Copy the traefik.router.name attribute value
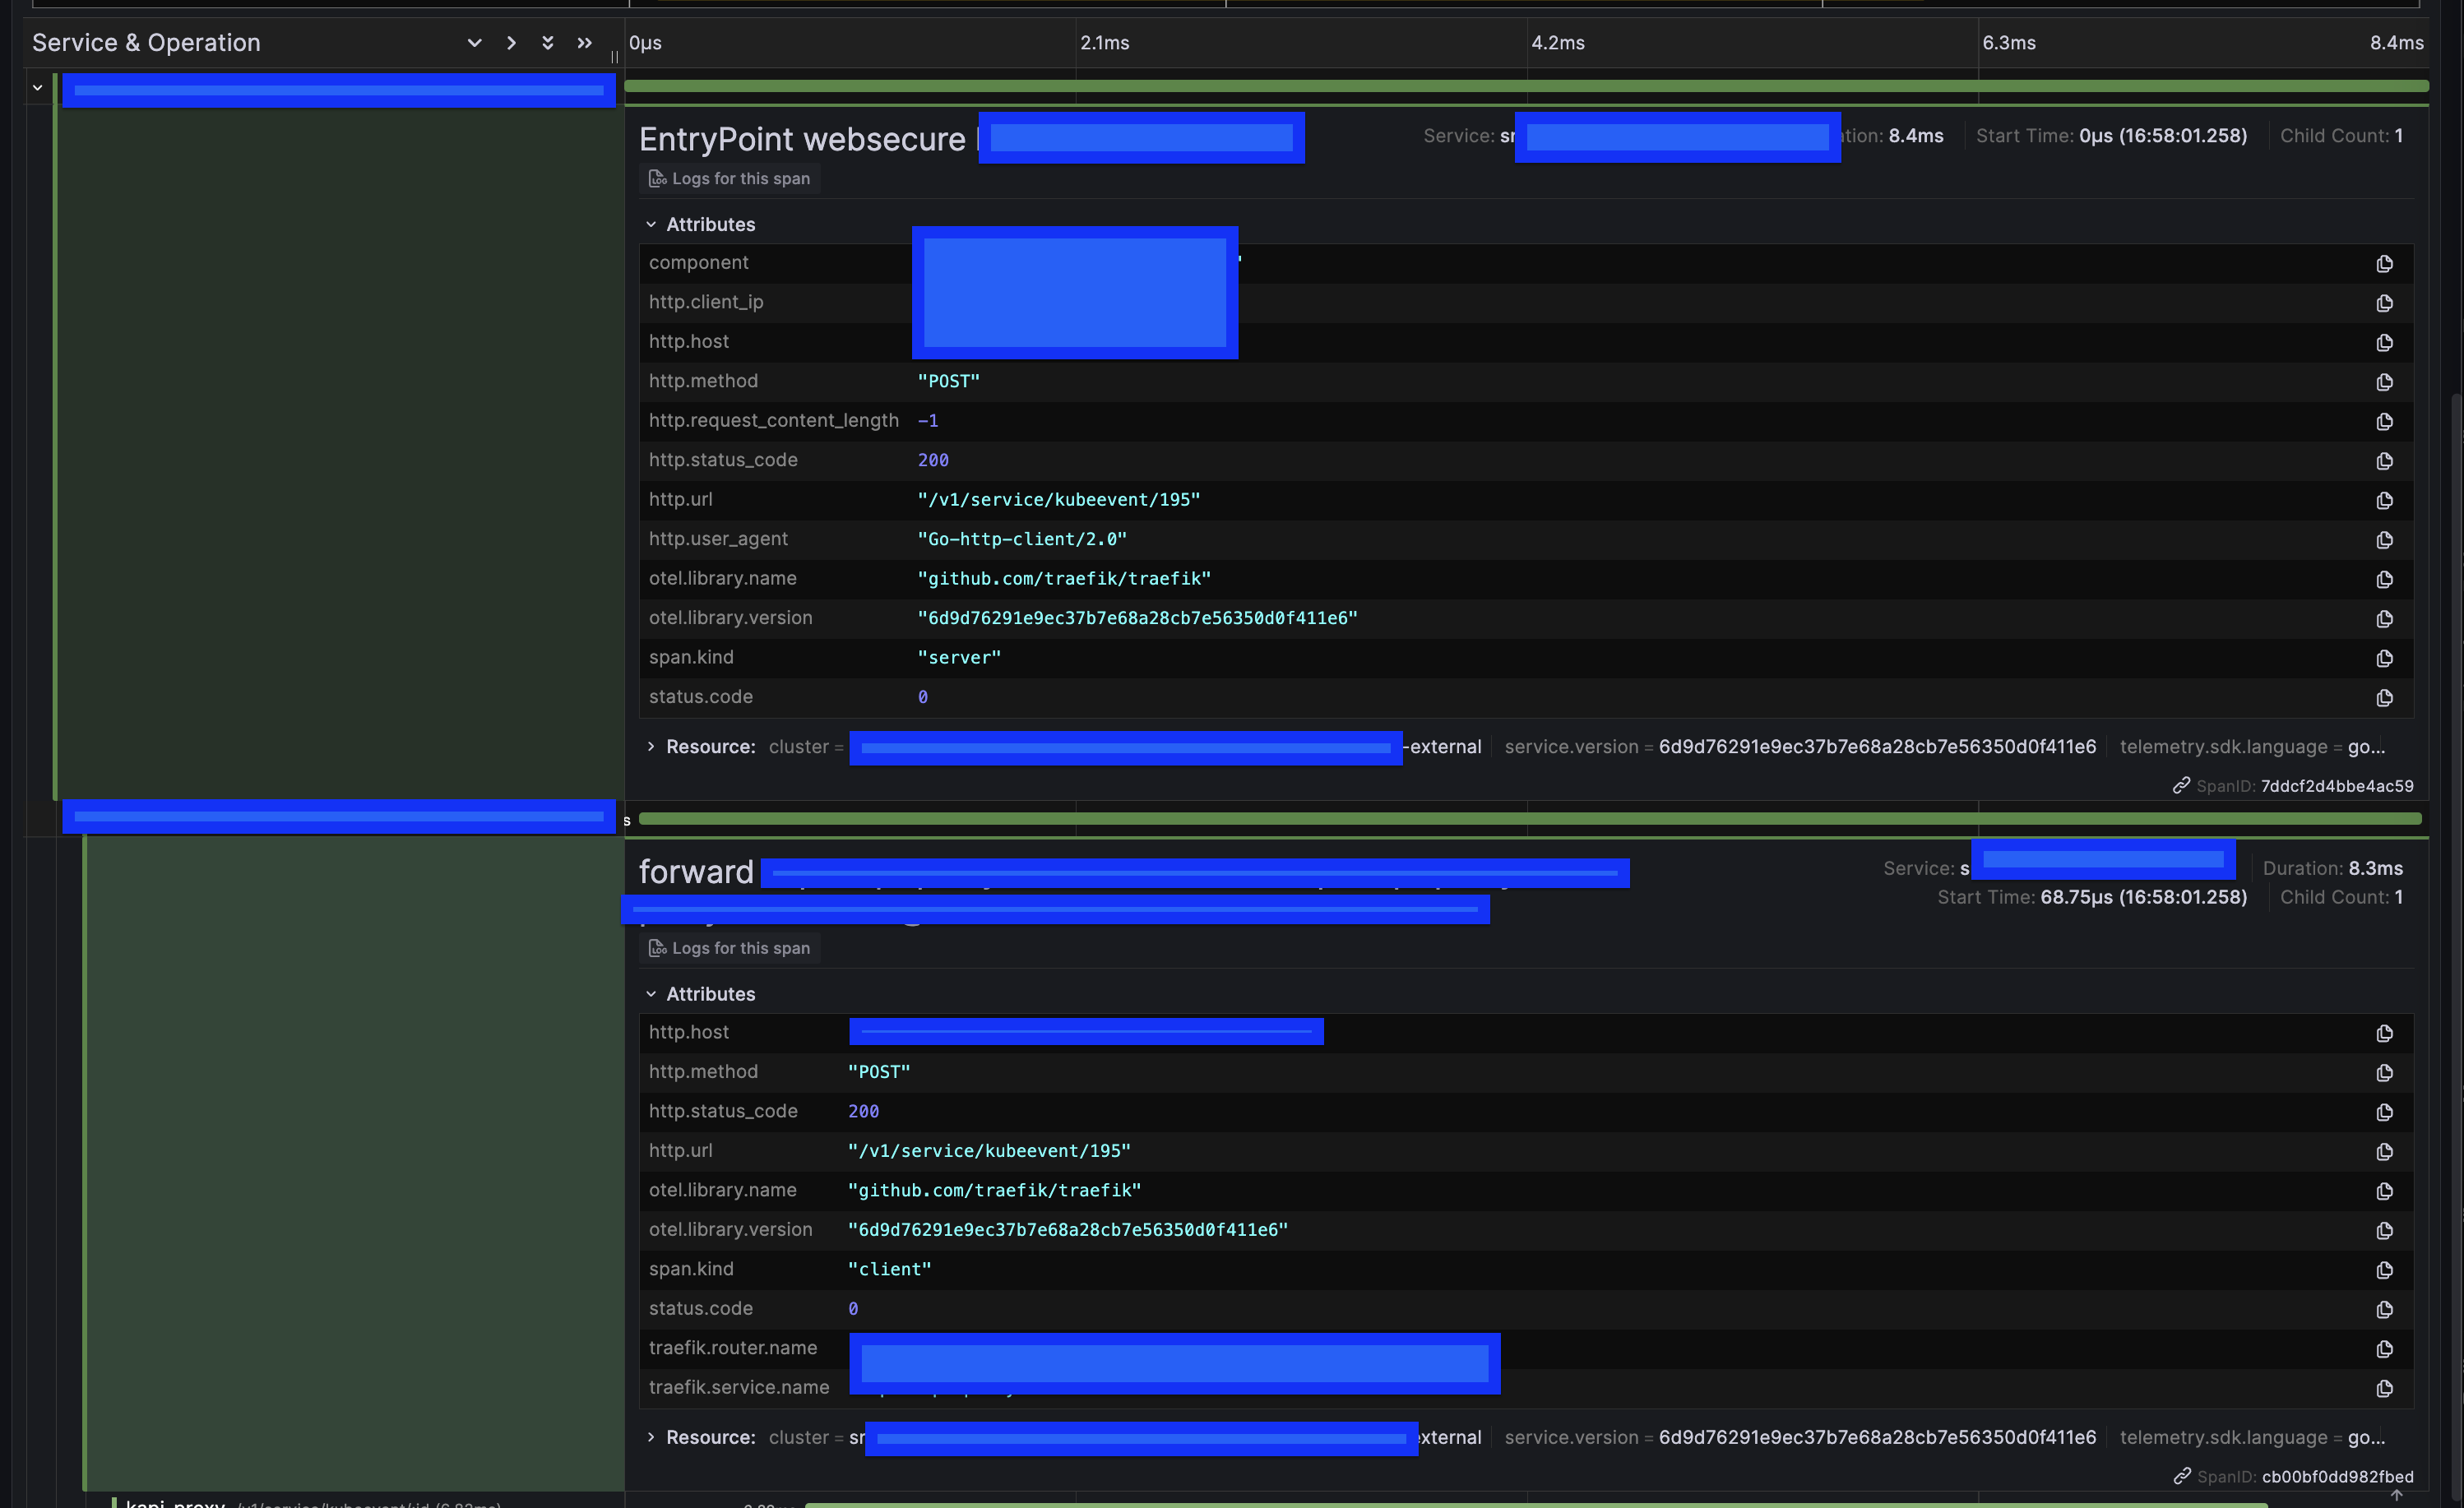Screen dimensions: 2464x1508 pyautogui.click(x=2383, y=1349)
